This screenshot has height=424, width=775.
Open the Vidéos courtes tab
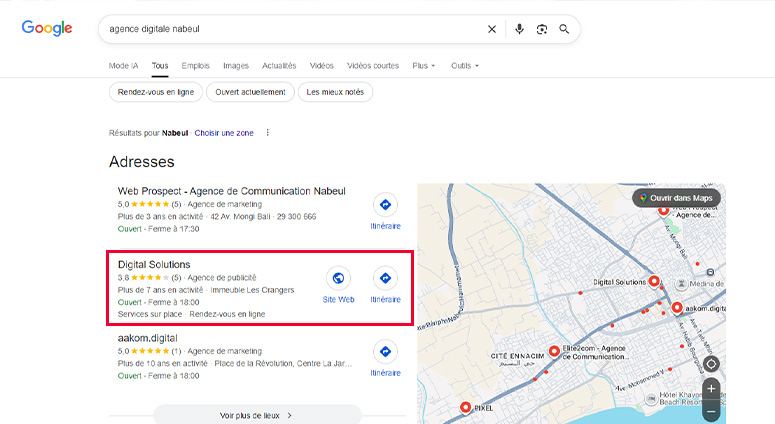pos(373,66)
